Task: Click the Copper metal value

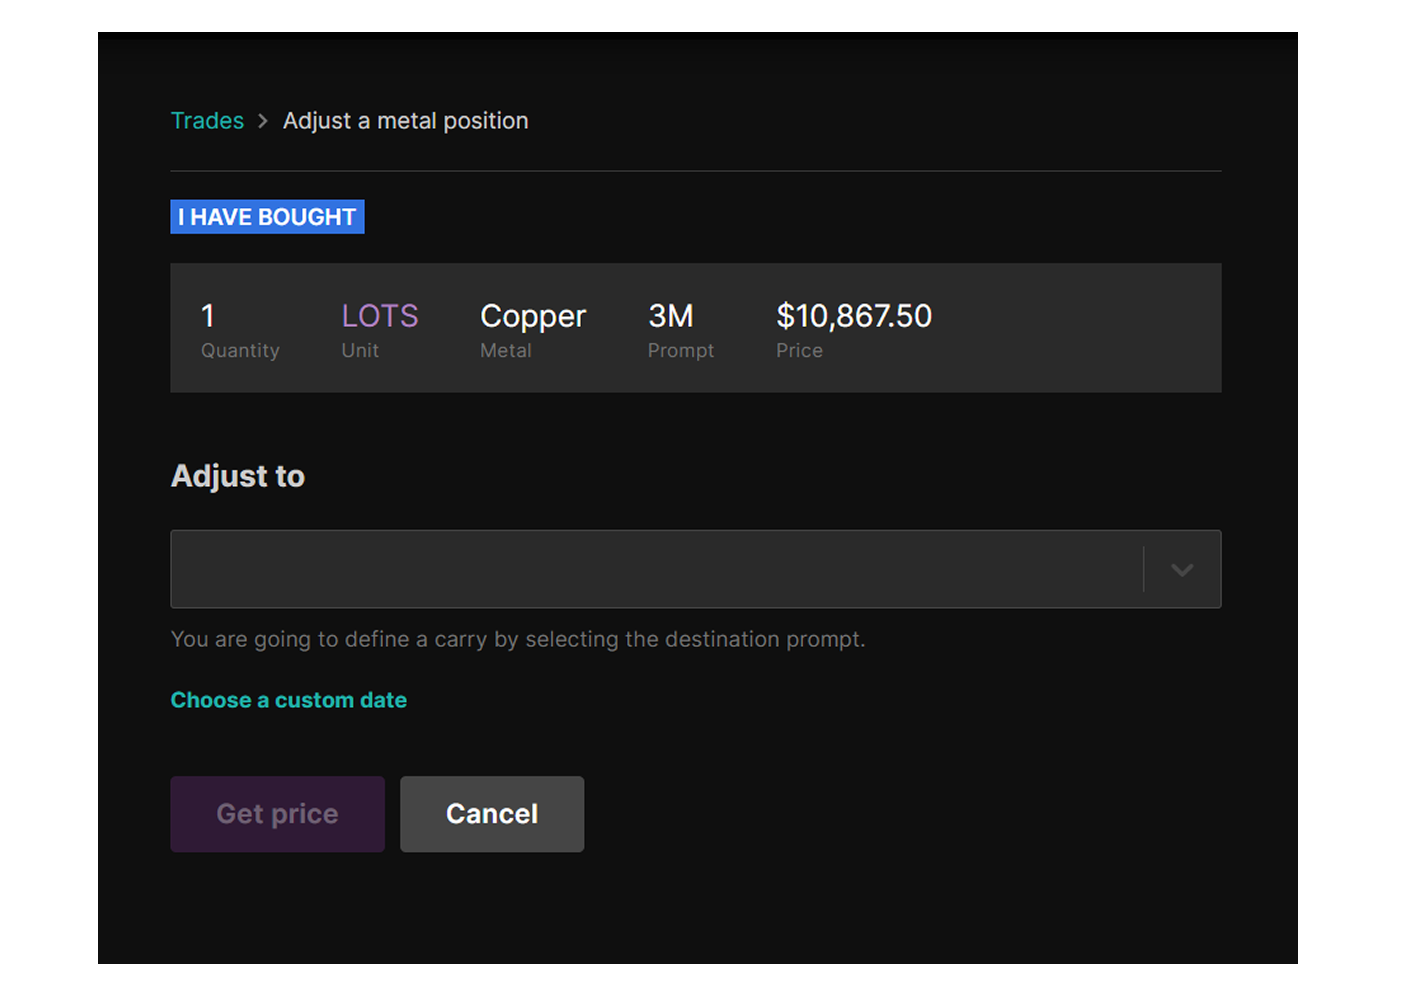Action: click(x=533, y=316)
